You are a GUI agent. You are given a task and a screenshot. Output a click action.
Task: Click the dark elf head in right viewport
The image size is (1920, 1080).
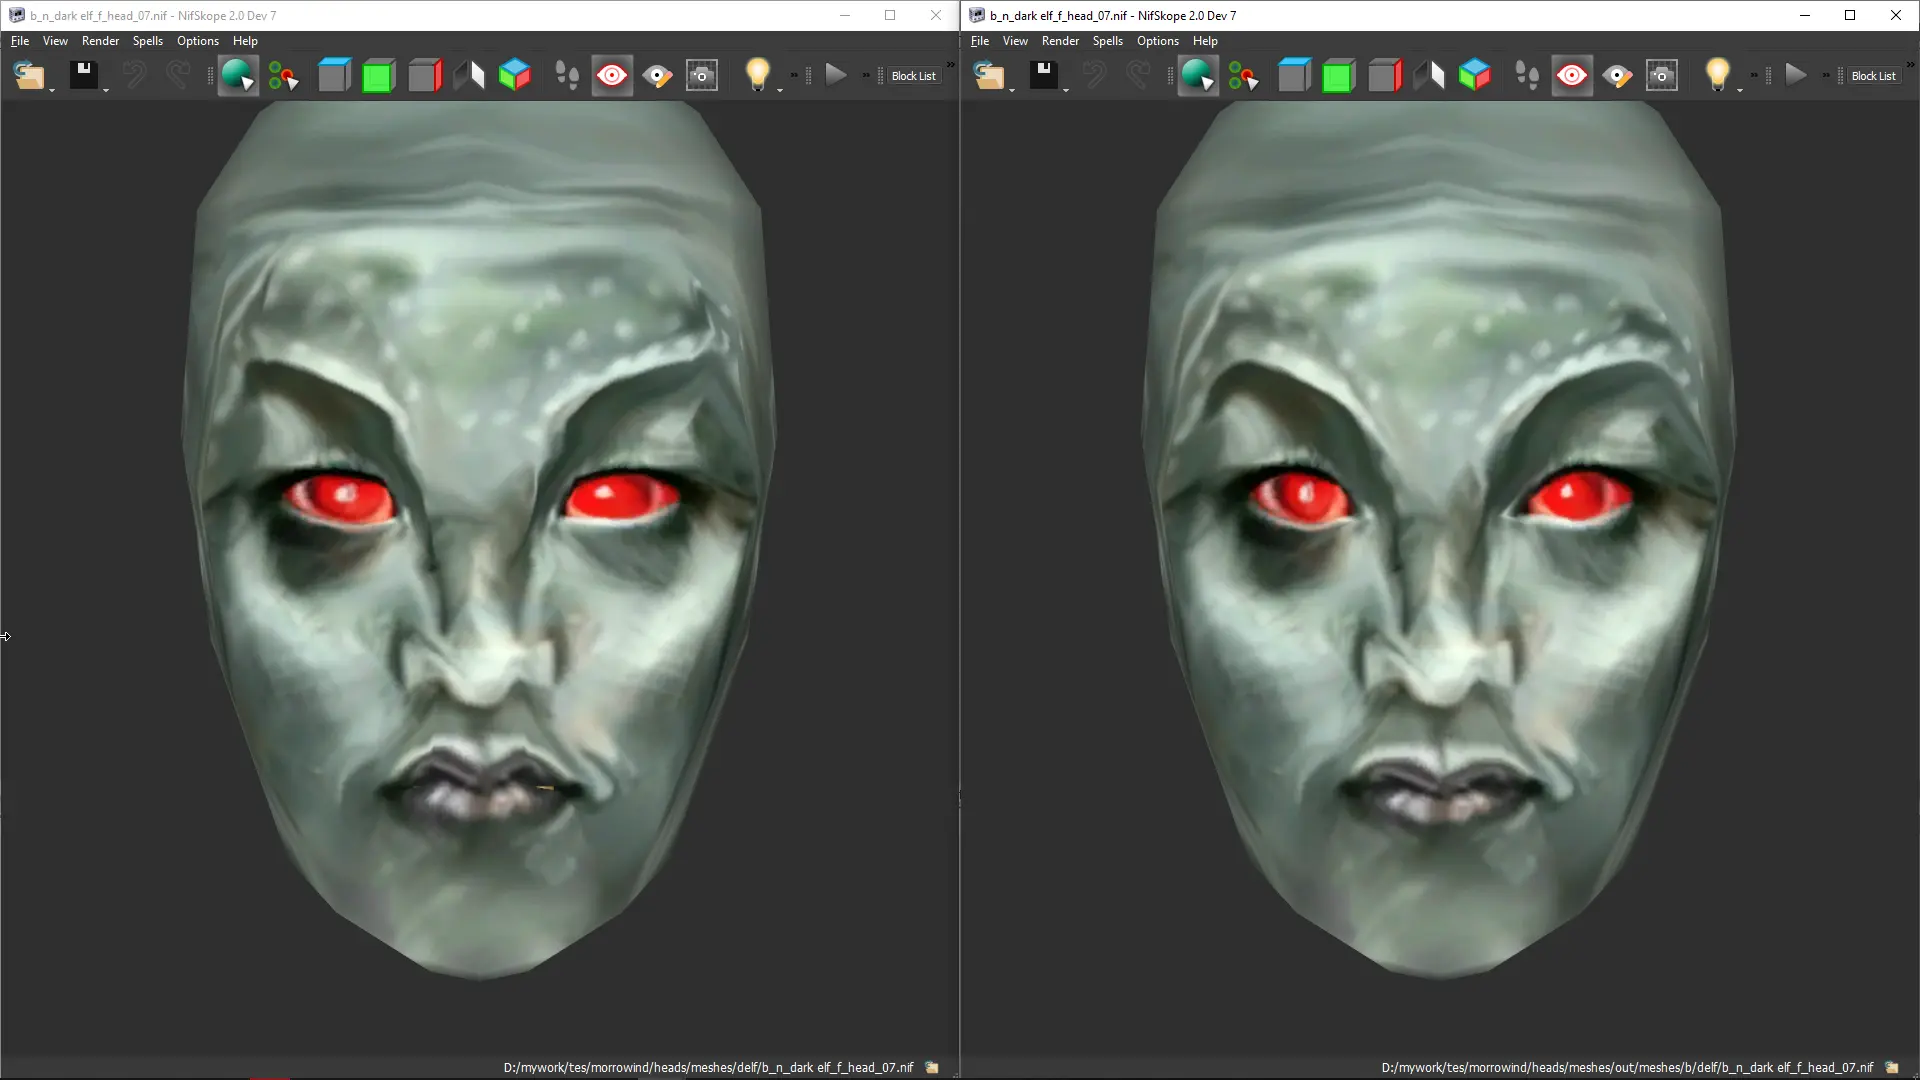[x=1440, y=540]
